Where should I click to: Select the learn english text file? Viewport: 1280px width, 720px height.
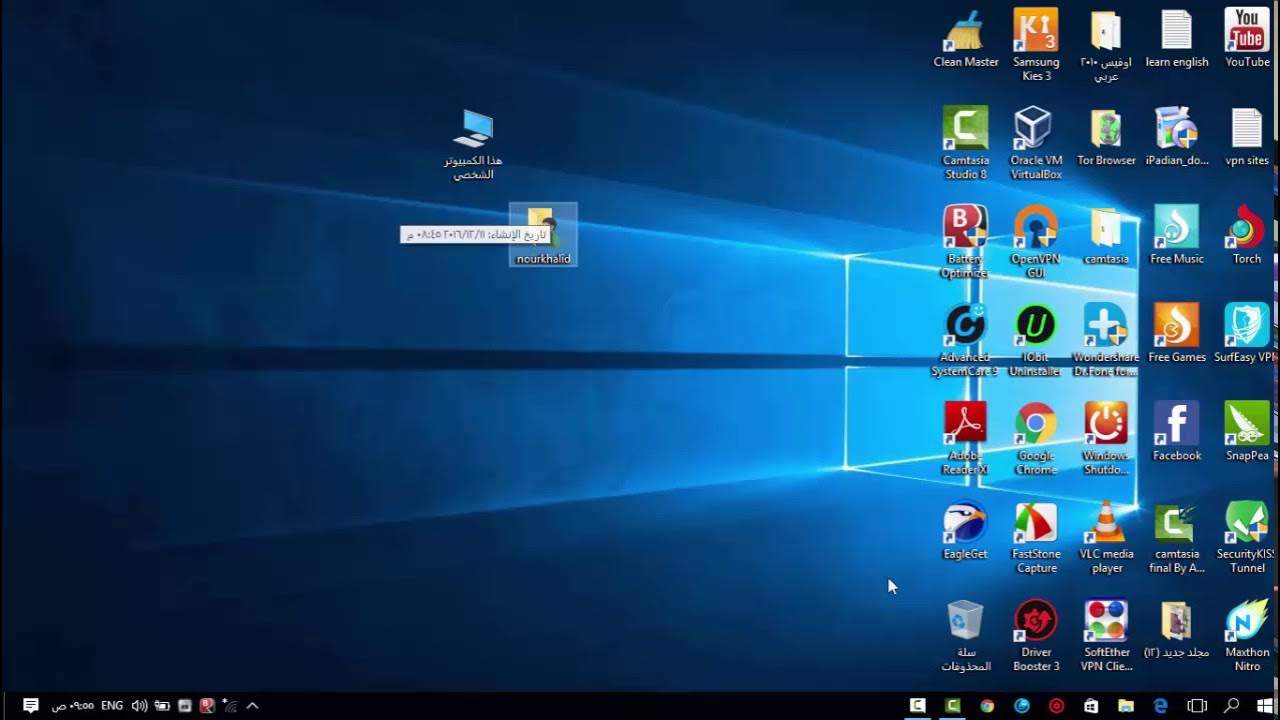[1177, 38]
